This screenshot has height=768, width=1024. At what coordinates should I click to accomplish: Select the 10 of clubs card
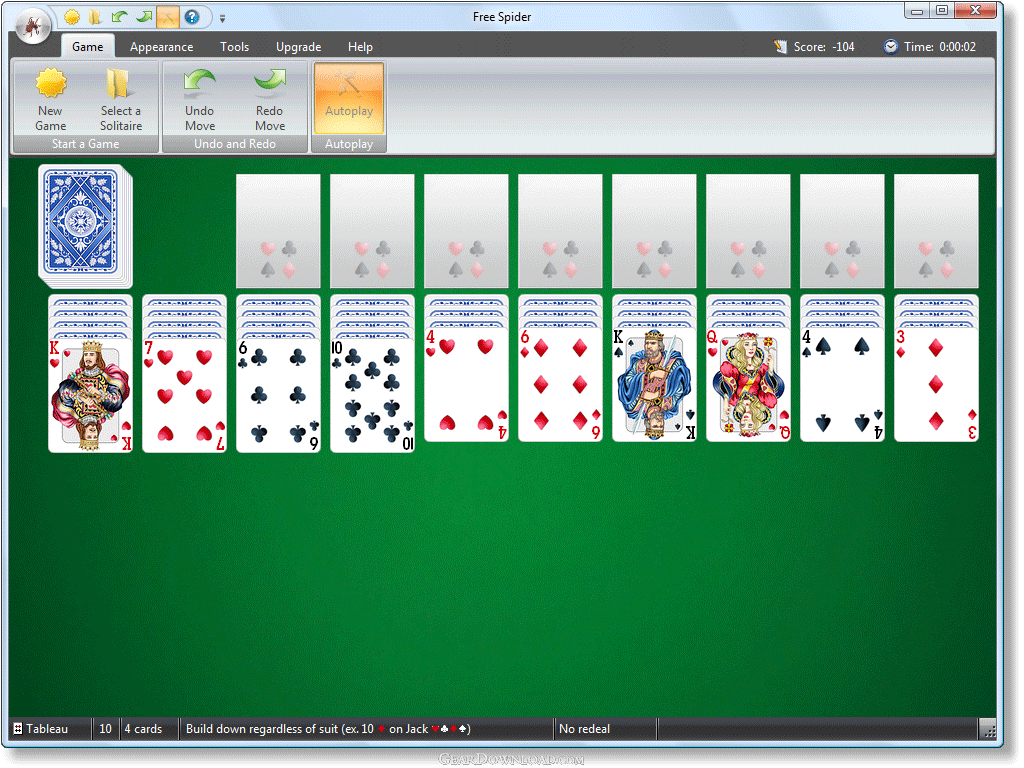(372, 394)
